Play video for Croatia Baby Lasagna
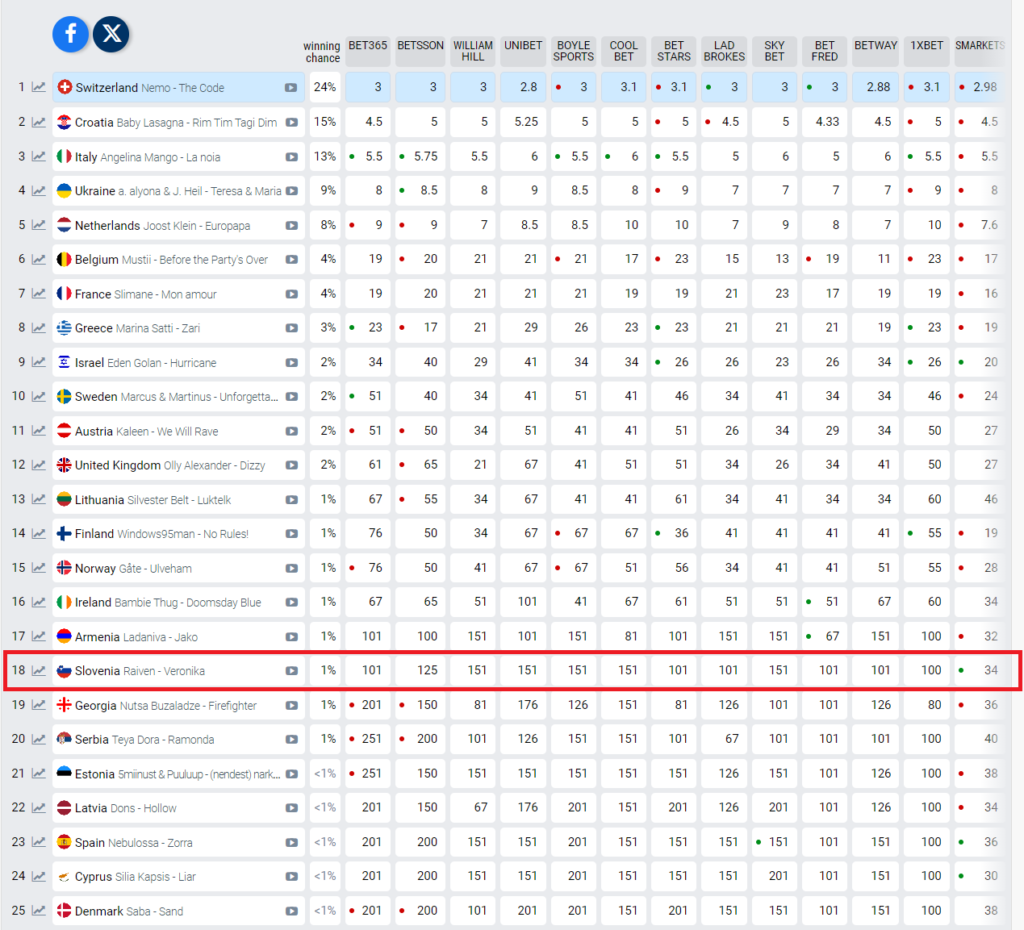The height and width of the screenshot is (930, 1024). (x=291, y=122)
